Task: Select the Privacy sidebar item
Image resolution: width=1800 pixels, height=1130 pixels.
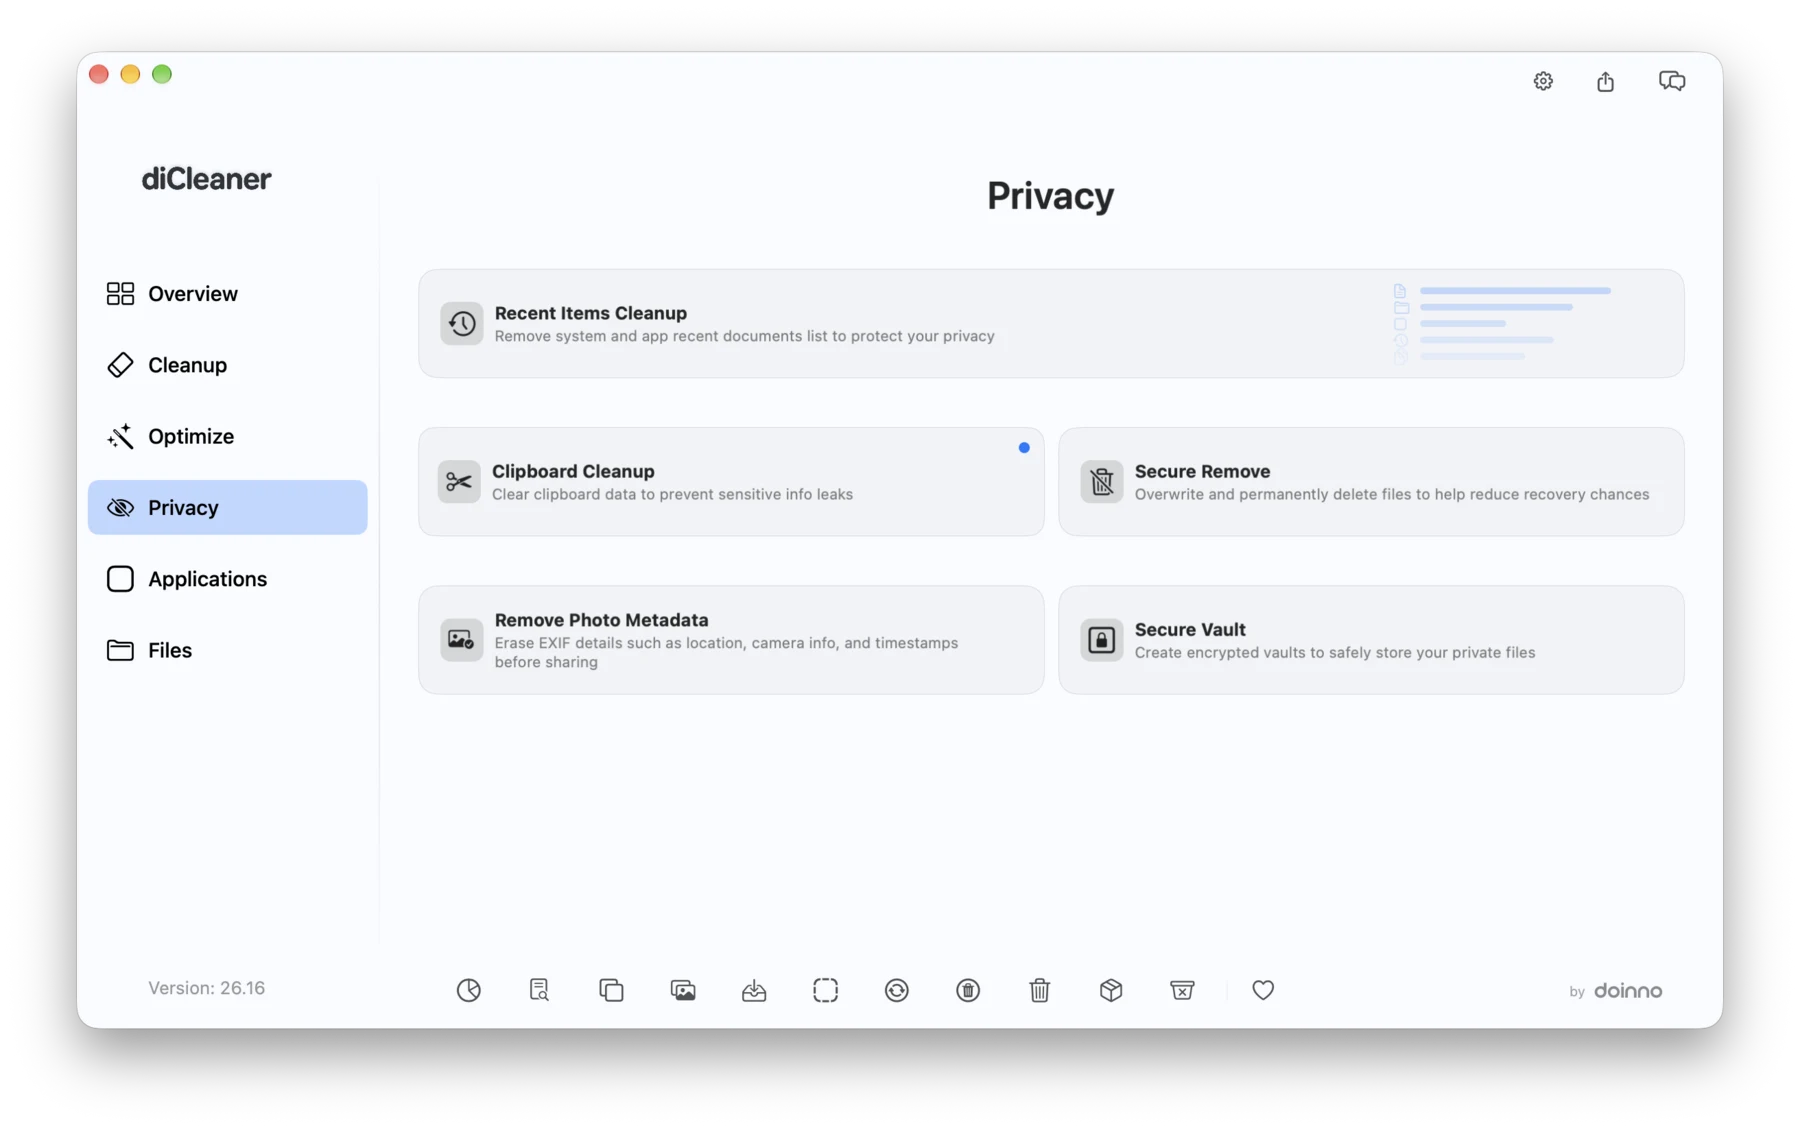Action: pos(227,507)
